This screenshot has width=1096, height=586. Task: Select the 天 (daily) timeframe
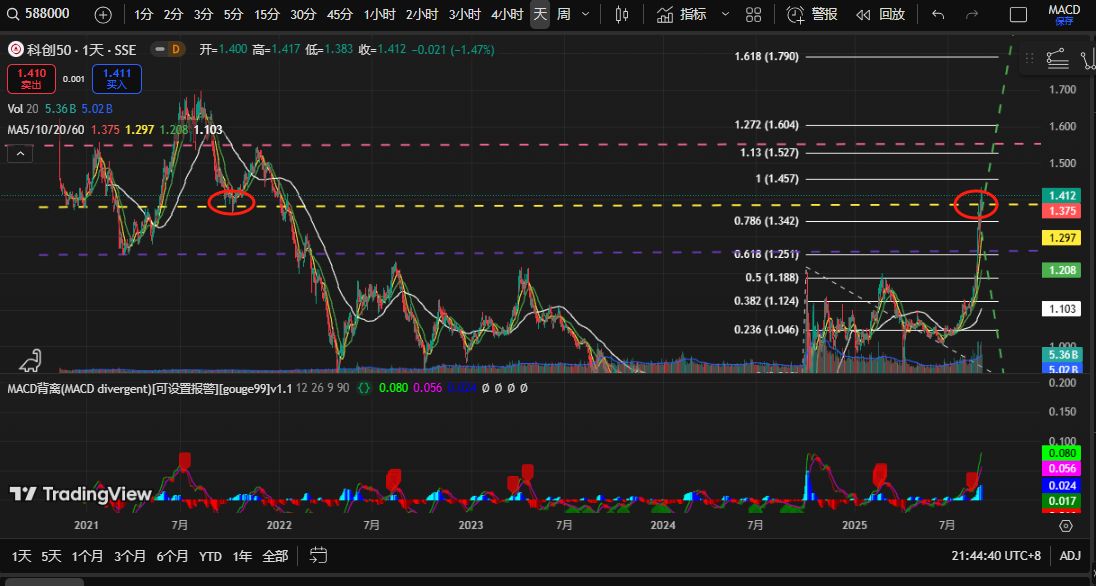coord(540,14)
